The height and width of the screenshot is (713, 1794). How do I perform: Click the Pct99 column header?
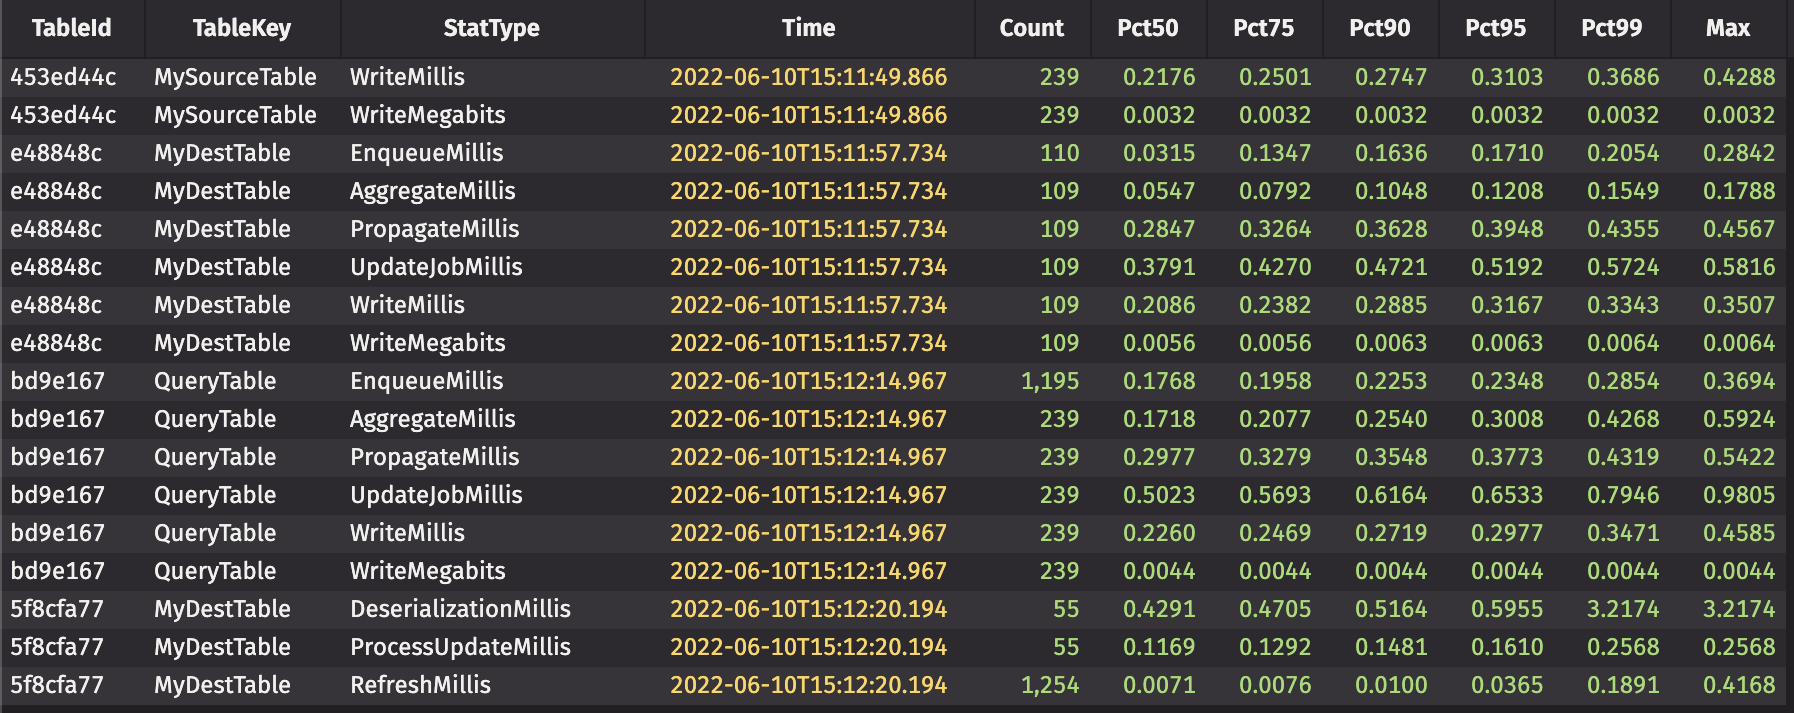tap(1611, 28)
